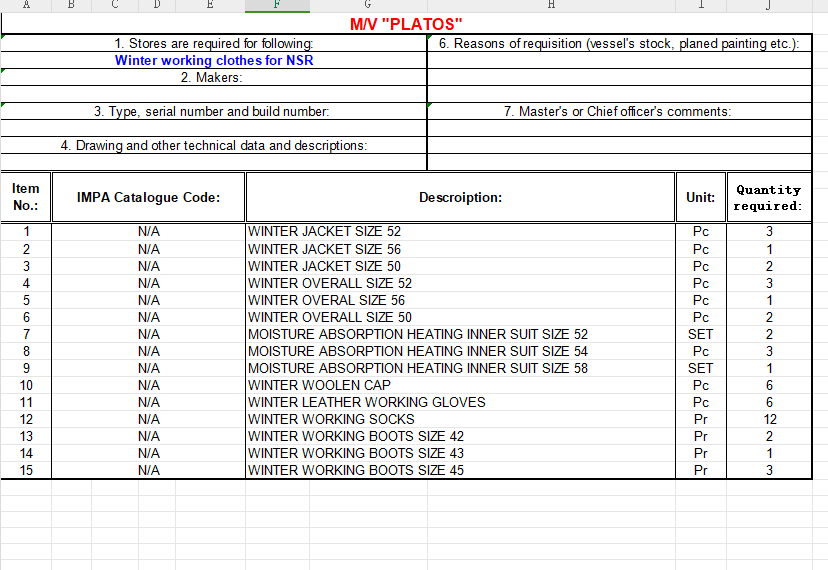This screenshot has width=828, height=570.
Task: Click "4. Drawing and other technical data" cell
Action: [x=214, y=145]
